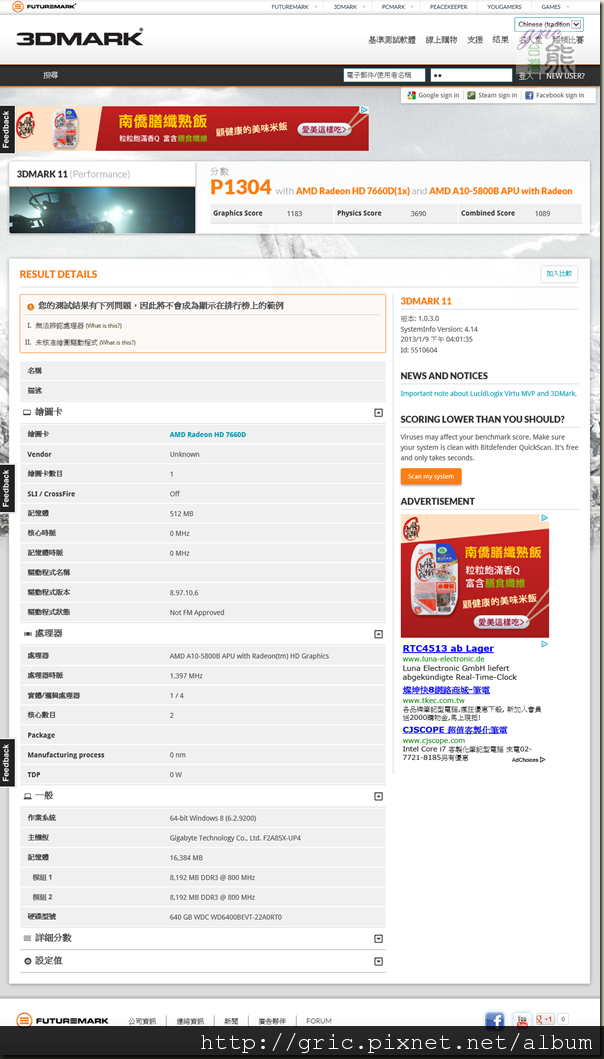Click AdChoices icon on top banner ad

363,110
